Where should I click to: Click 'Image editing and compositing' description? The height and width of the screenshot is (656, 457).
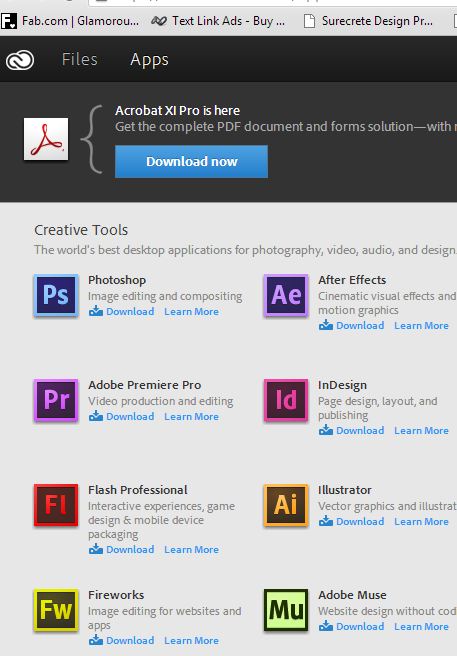(165, 296)
